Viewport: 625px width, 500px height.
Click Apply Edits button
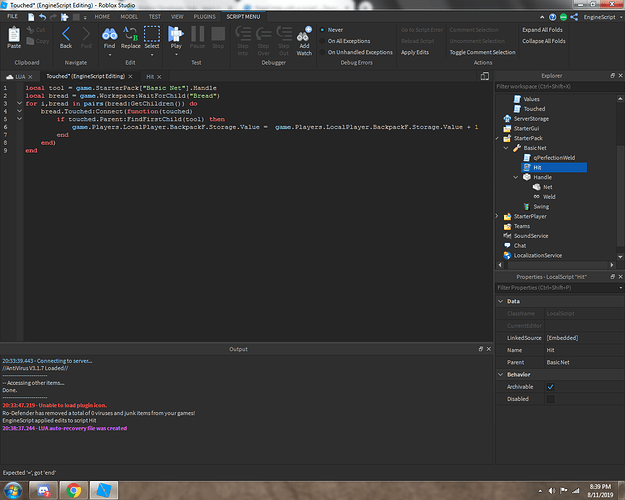pos(415,52)
